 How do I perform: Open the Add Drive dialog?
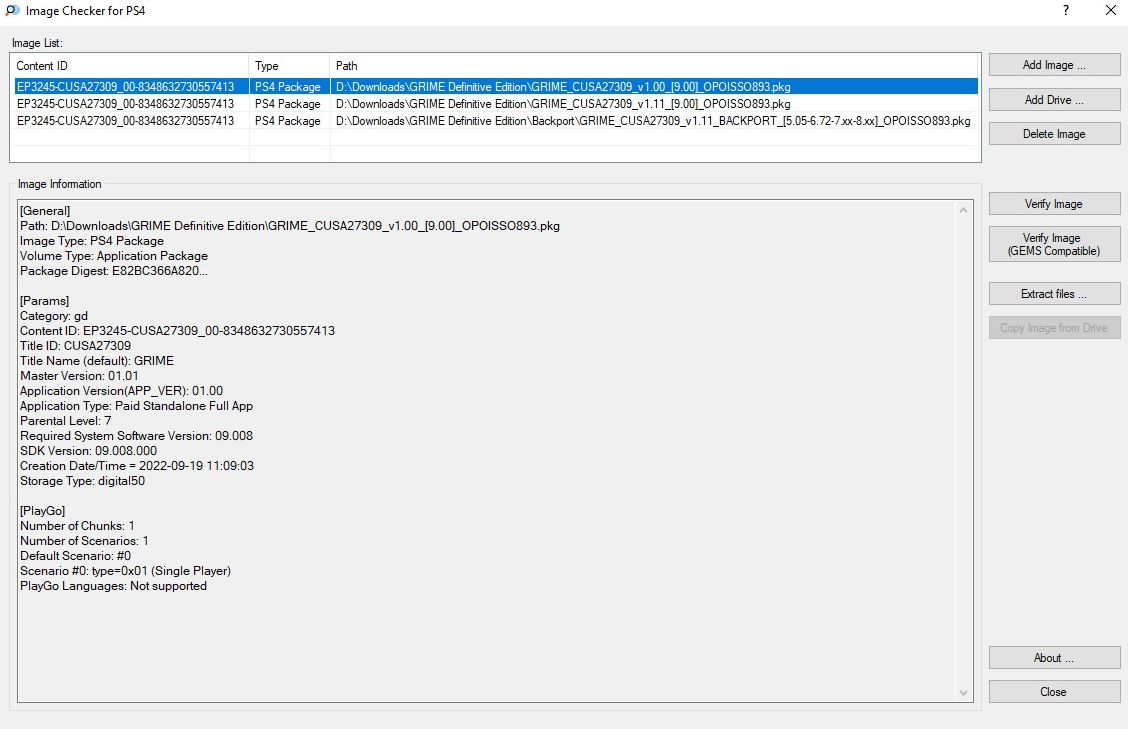tap(1054, 99)
